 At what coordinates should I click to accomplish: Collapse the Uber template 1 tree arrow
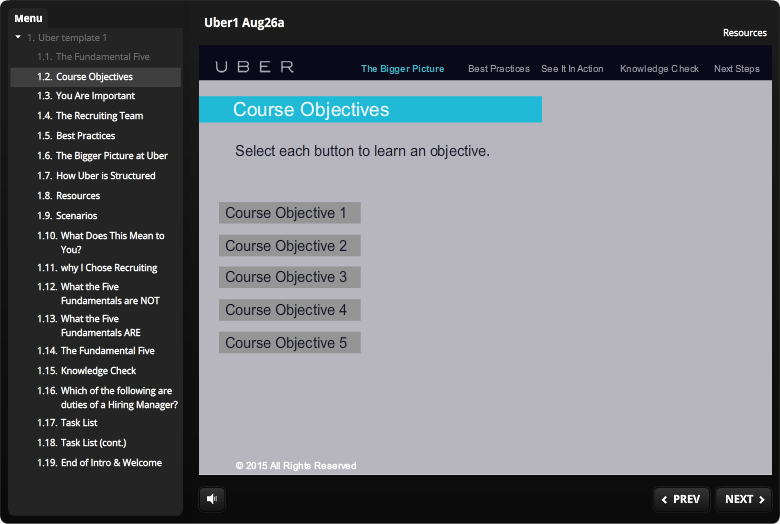pos(18,37)
